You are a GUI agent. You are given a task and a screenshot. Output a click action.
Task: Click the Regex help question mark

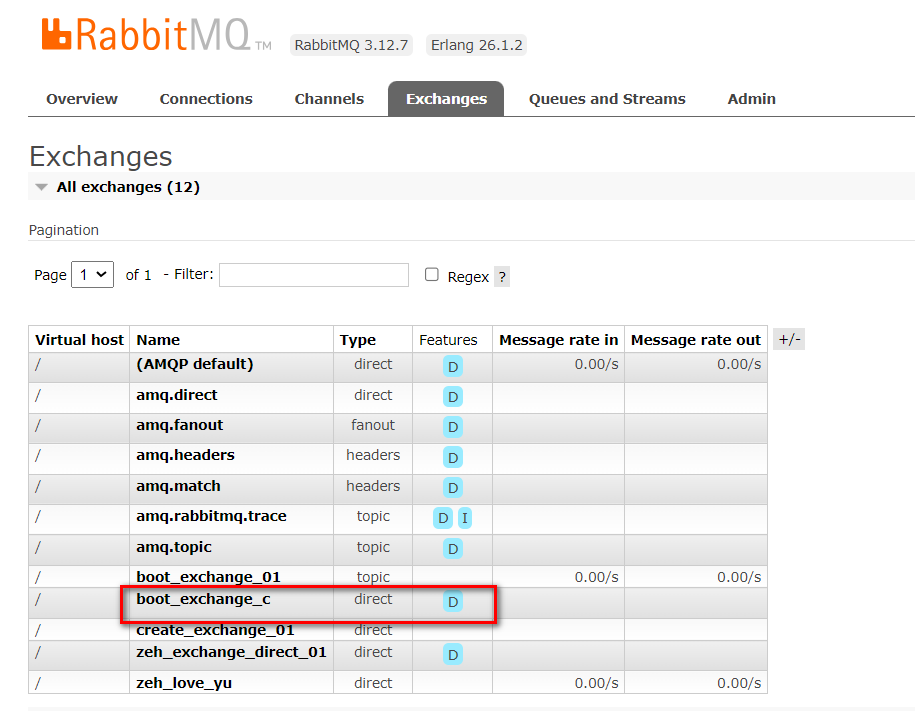502,277
